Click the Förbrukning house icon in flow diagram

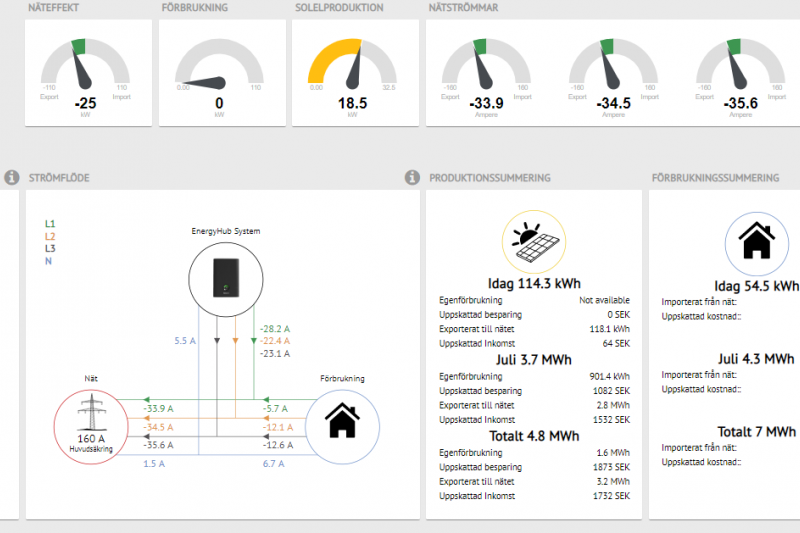[342, 420]
